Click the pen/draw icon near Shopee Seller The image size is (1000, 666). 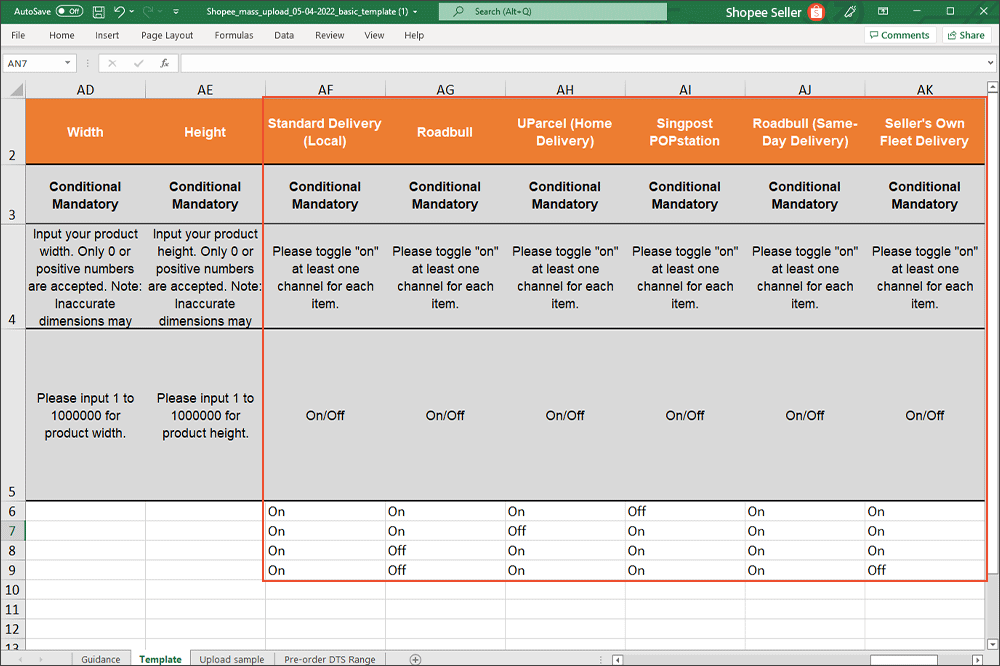point(851,12)
